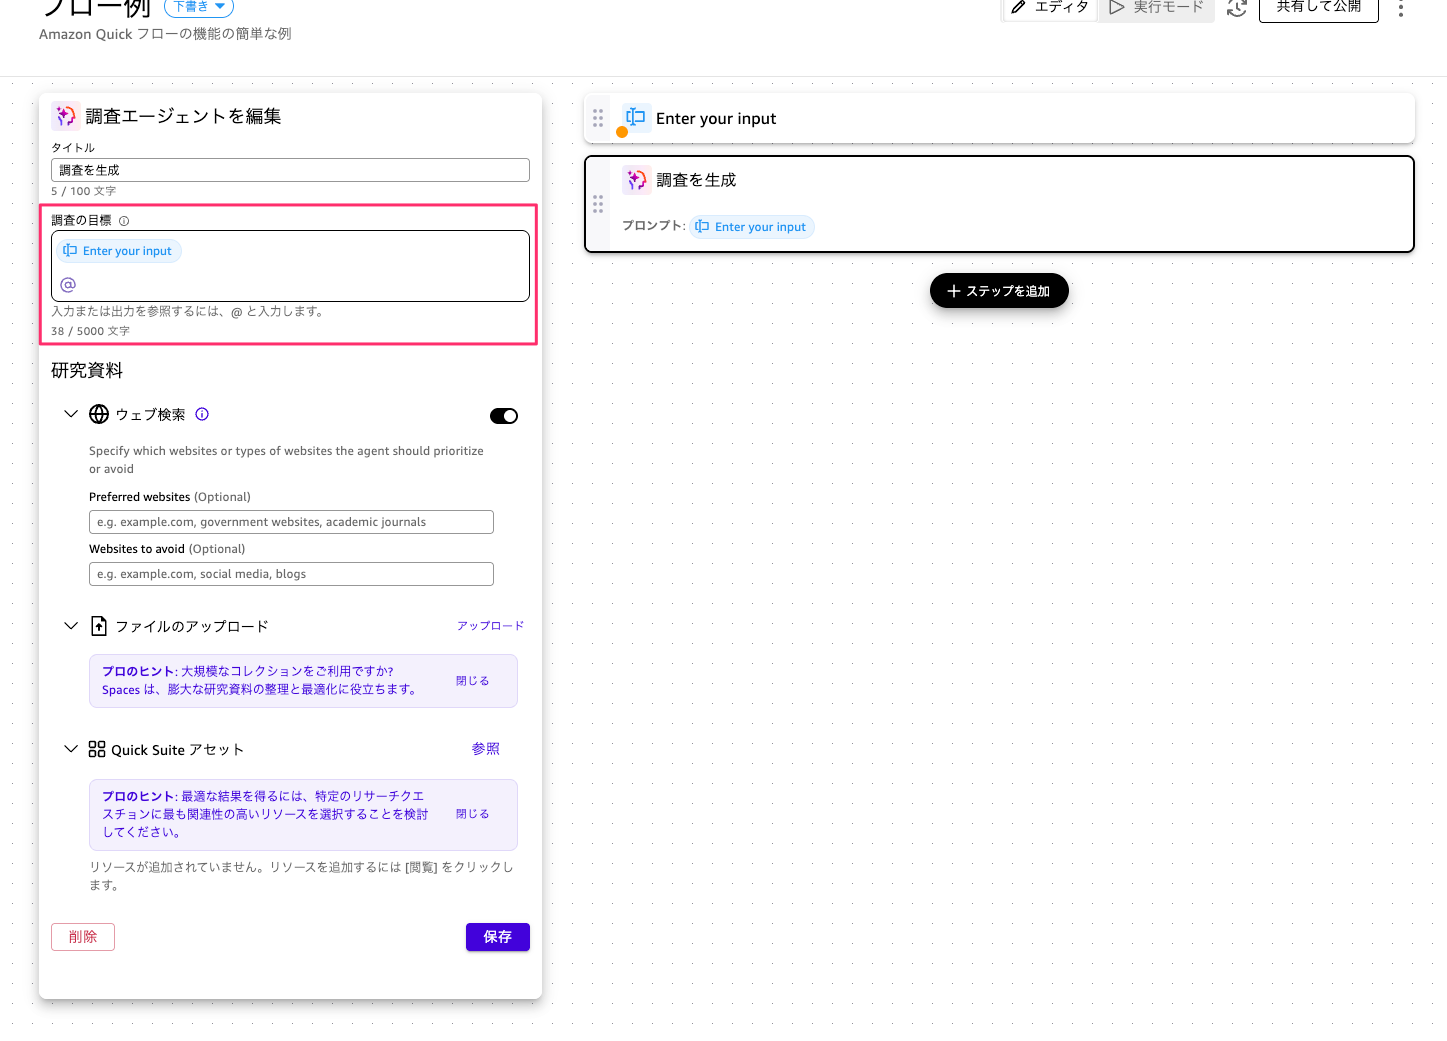Click the info icon beside ウェブ検索
Screen dimensions: 1447x1041
pos(202,414)
